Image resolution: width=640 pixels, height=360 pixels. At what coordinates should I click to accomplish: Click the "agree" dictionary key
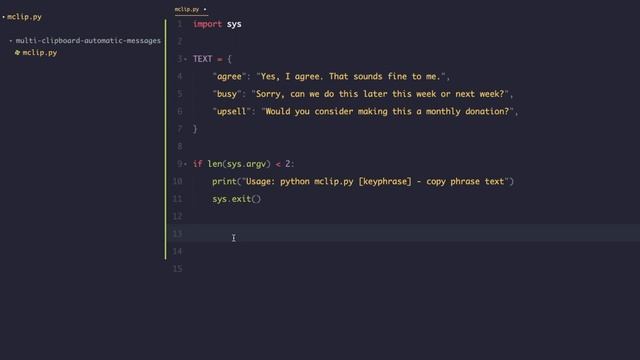(x=229, y=76)
